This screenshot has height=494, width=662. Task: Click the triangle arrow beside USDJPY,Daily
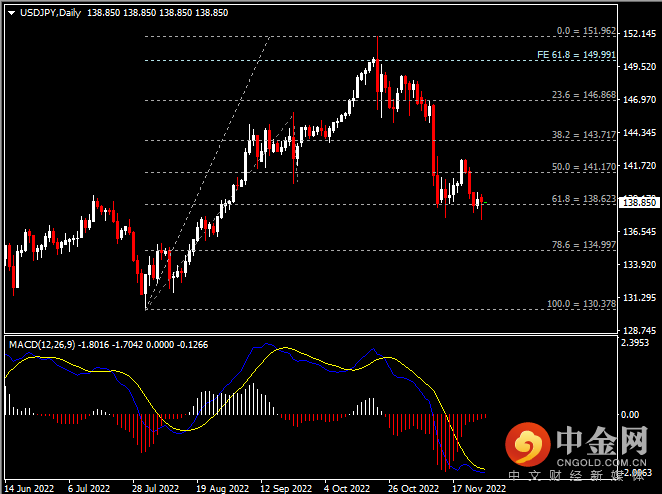(x=10, y=12)
